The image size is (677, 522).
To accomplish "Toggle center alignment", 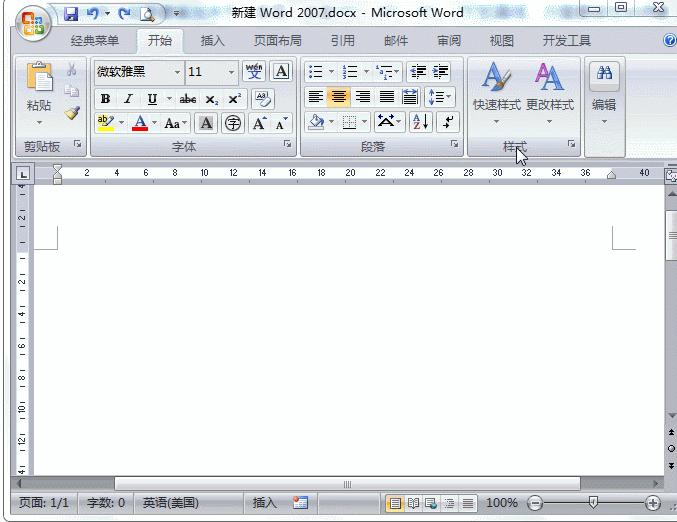I will click(338, 97).
